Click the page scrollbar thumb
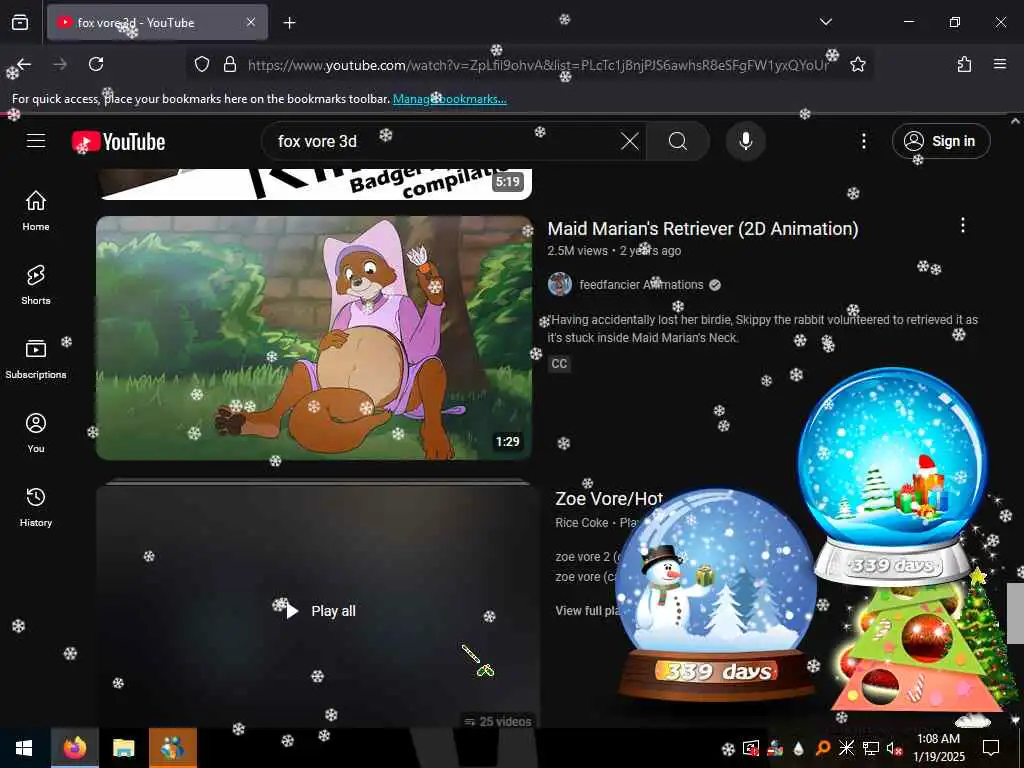Image resolution: width=1024 pixels, height=768 pixels. (x=1015, y=613)
